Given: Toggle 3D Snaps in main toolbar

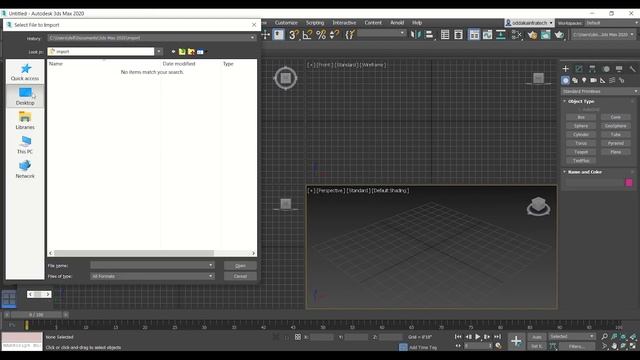Looking at the screenshot, I should [x=293, y=35].
